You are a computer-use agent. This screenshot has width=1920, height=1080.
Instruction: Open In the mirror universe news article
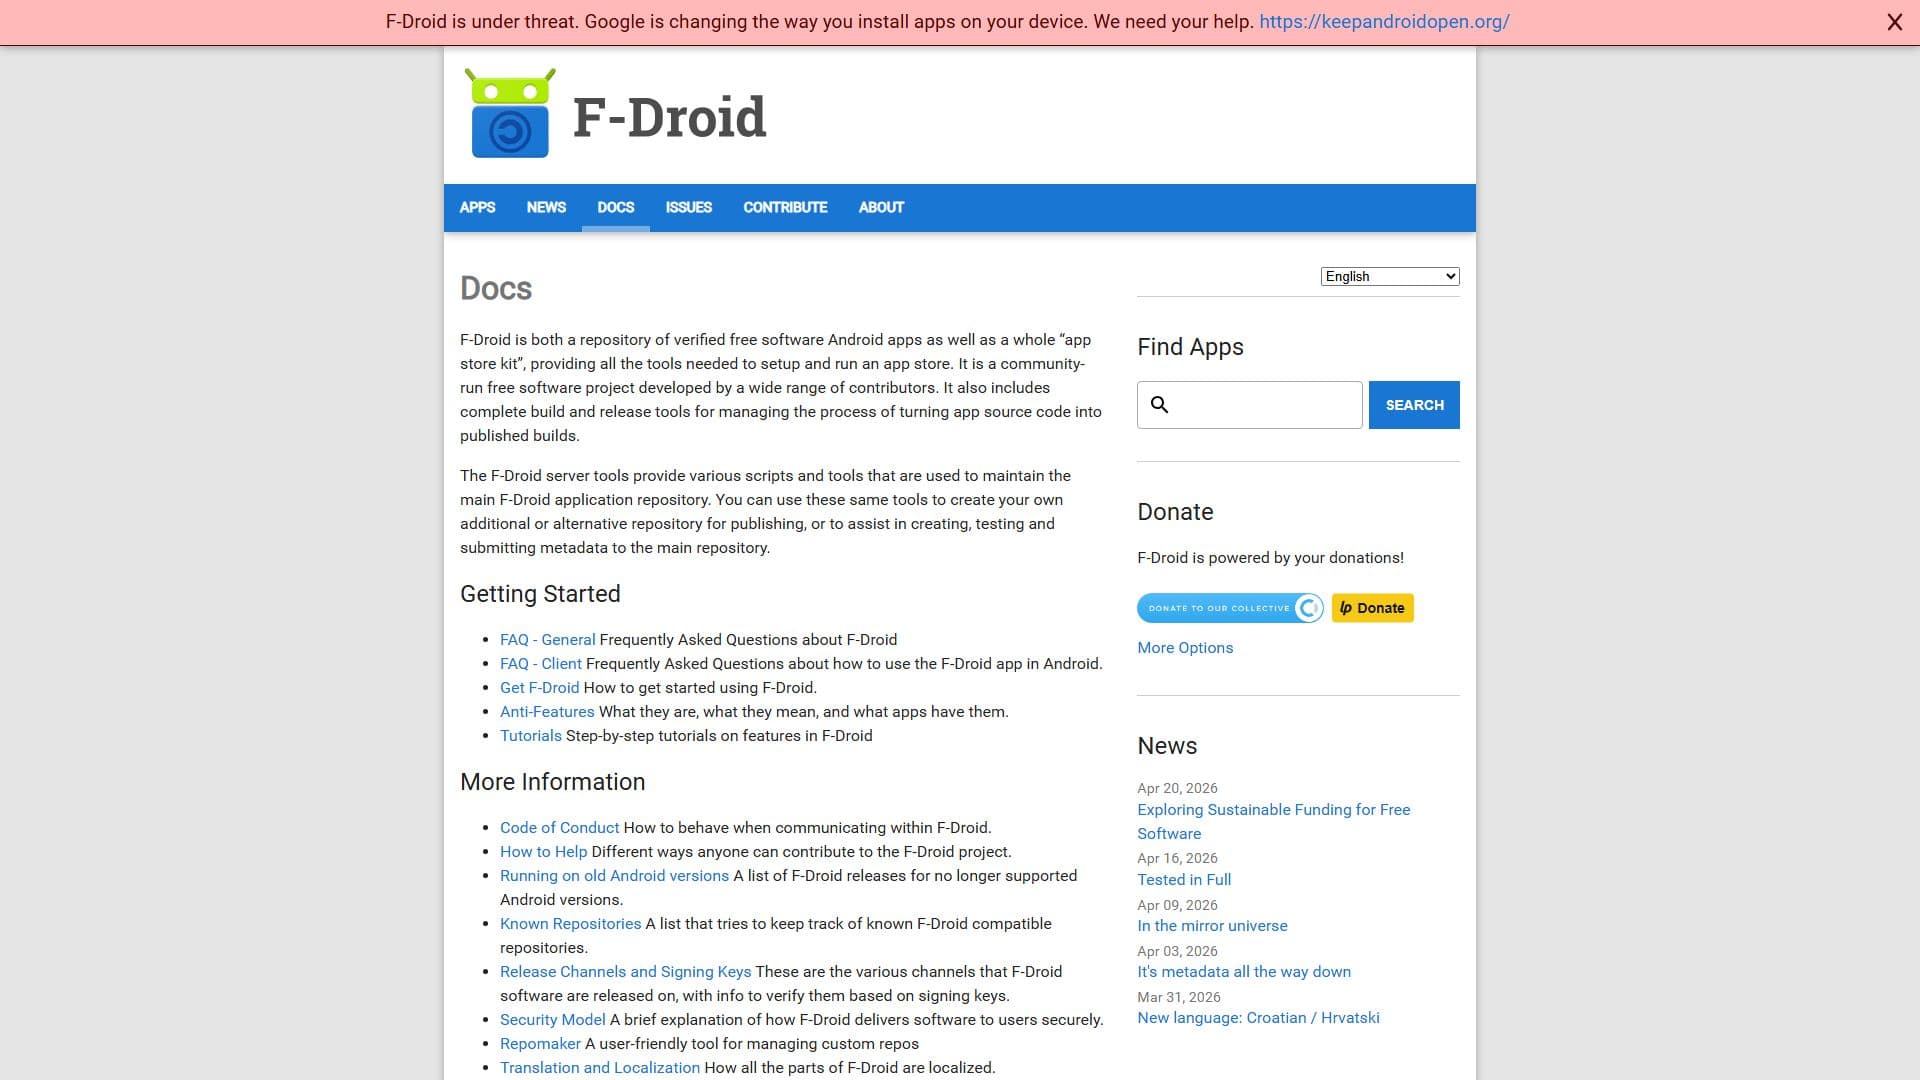pyautogui.click(x=1212, y=926)
